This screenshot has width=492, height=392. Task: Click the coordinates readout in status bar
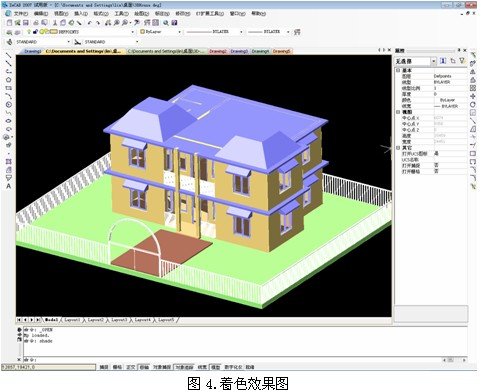click(48, 367)
